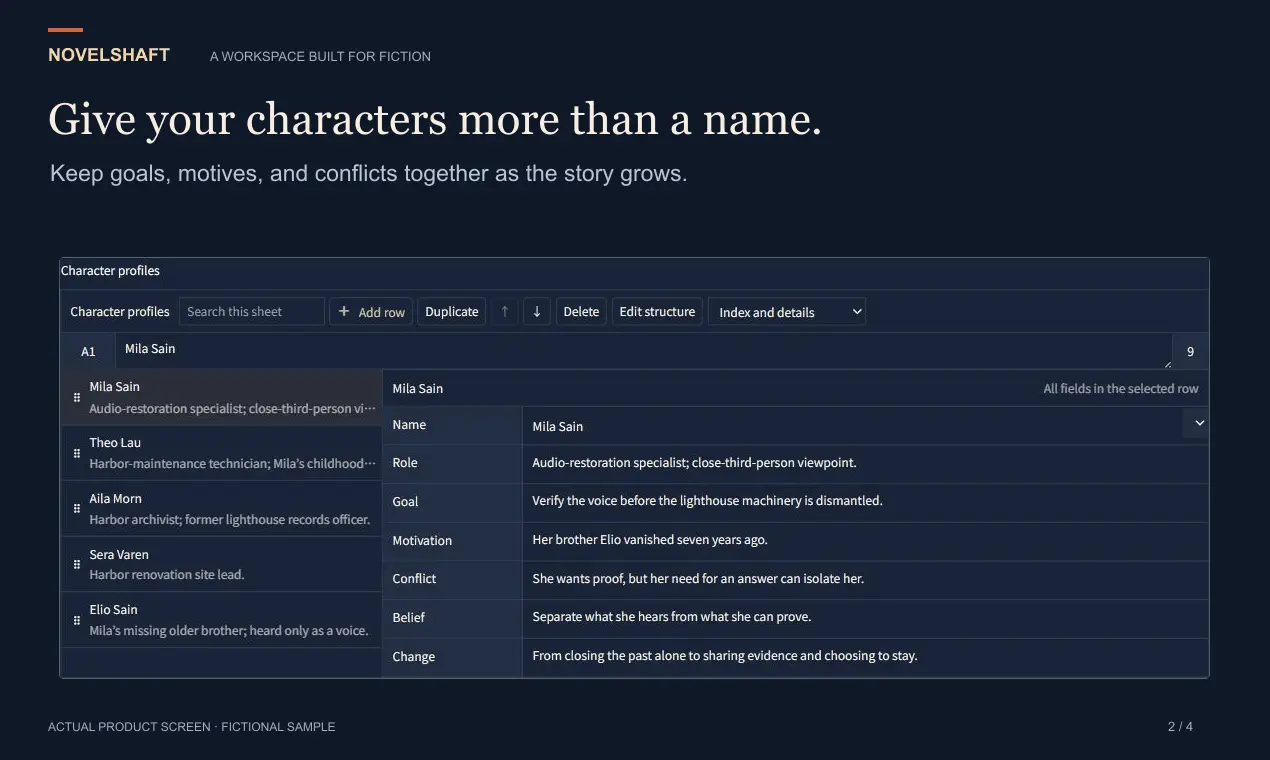Image resolution: width=1270 pixels, height=760 pixels.
Task: Open the Index and details view dropdown
Action: pyautogui.click(x=787, y=312)
